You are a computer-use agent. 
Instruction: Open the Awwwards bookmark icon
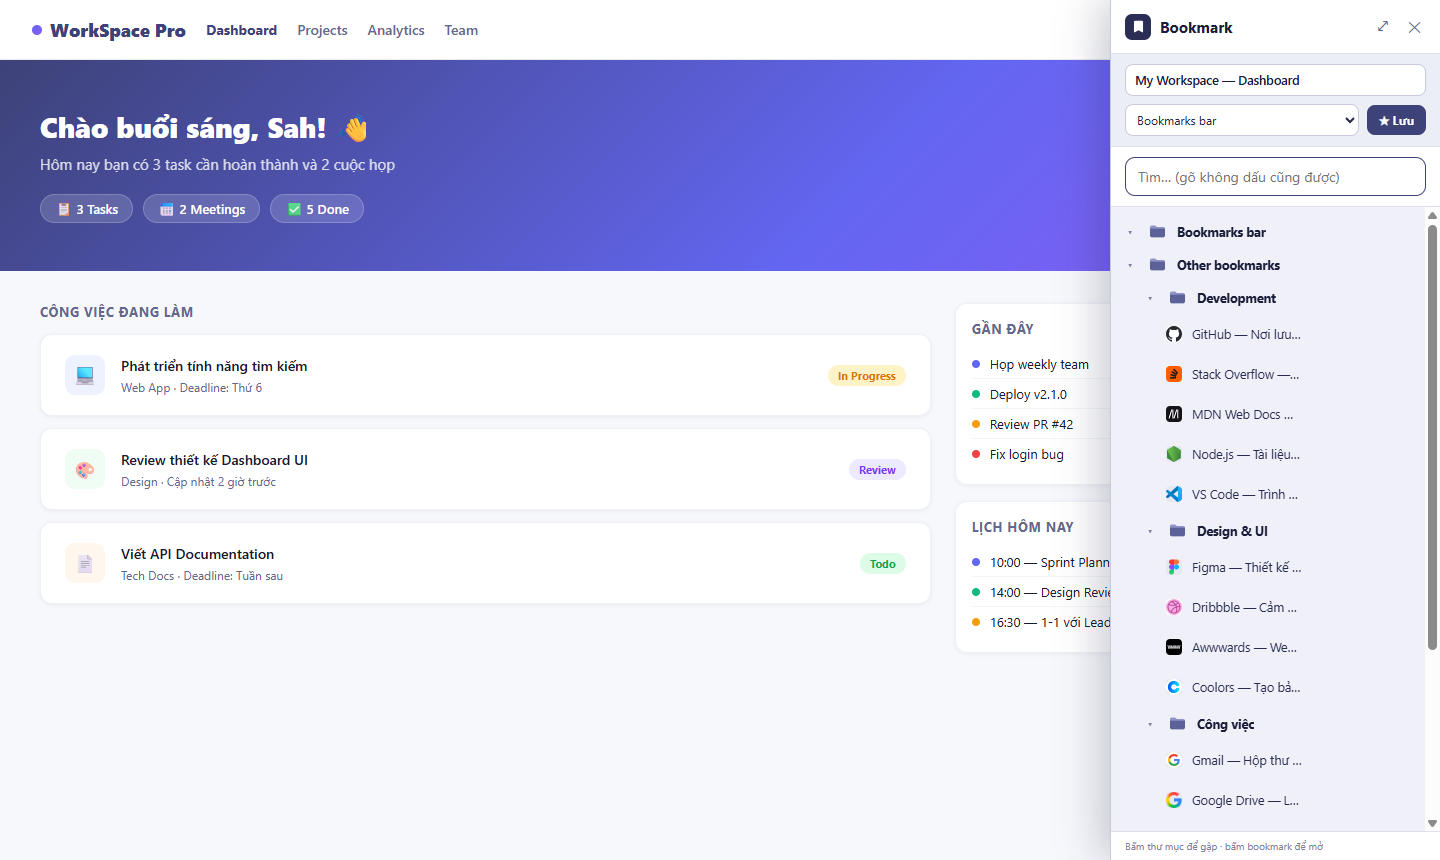point(1174,647)
